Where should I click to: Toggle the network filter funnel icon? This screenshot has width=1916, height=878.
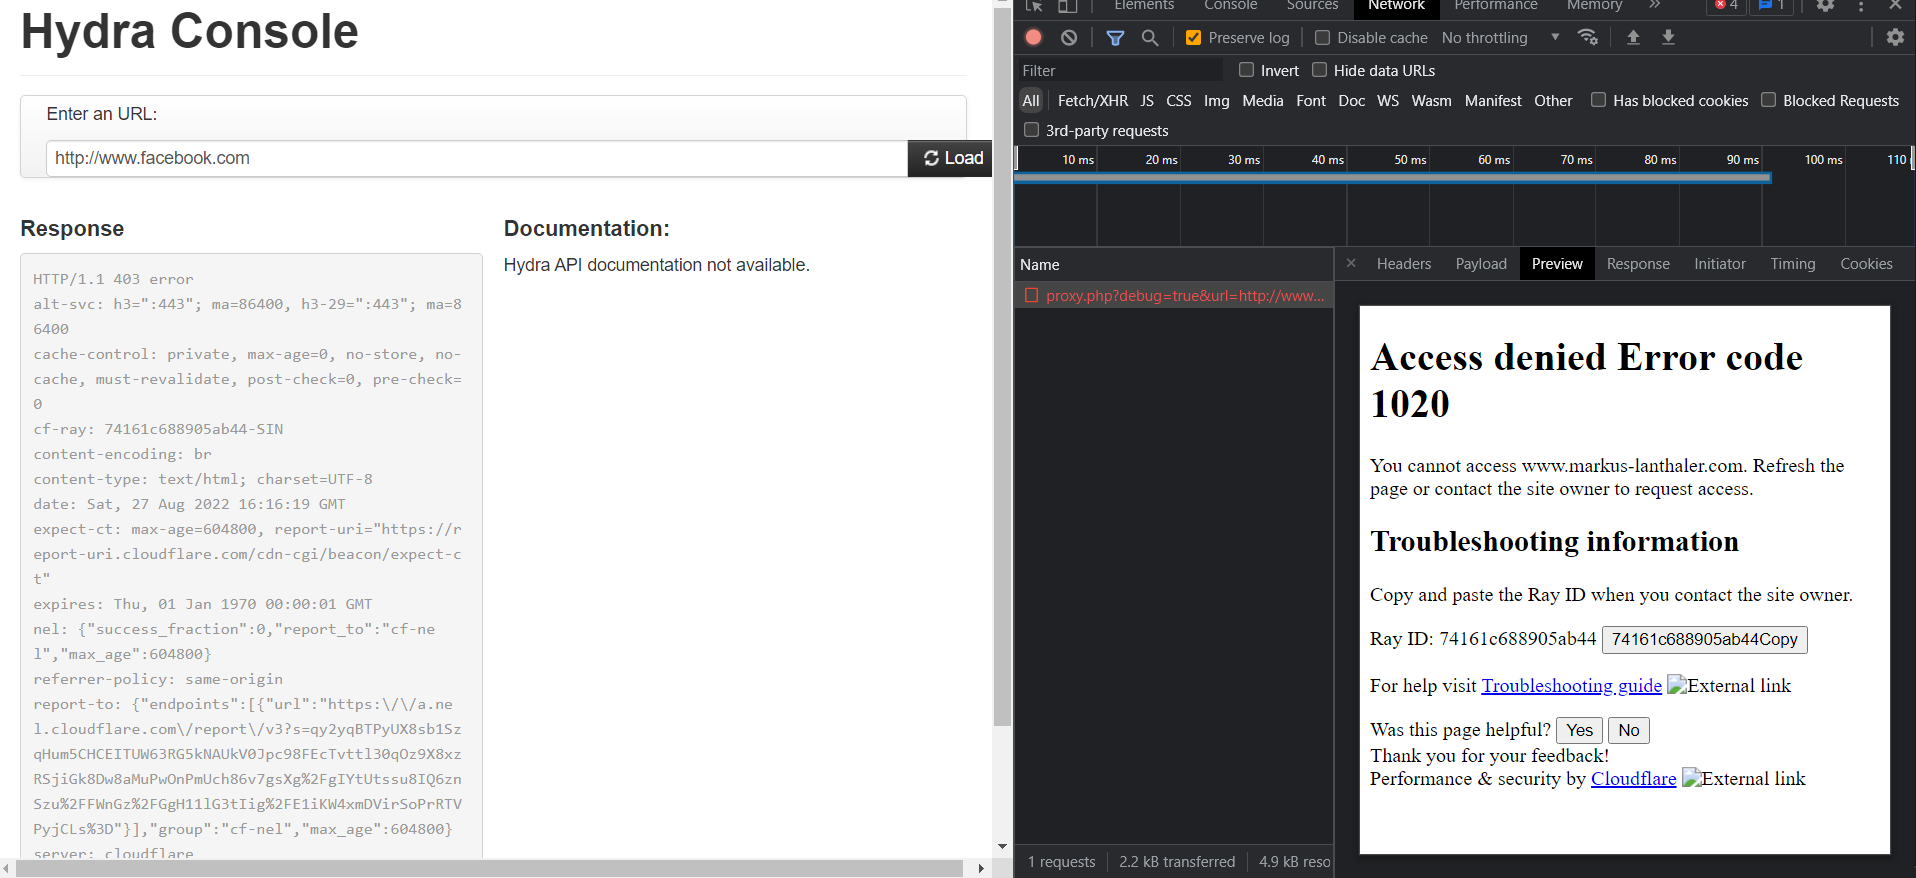1115,37
